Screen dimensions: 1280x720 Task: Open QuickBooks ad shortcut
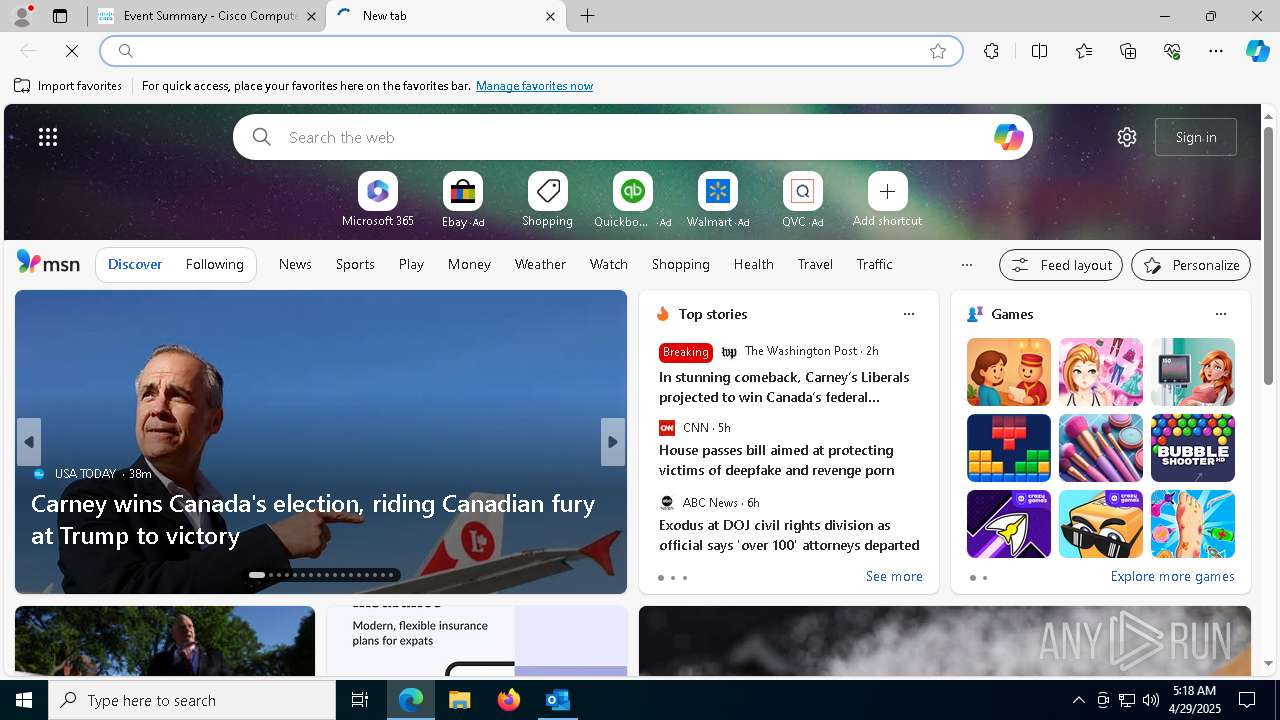pos(632,200)
